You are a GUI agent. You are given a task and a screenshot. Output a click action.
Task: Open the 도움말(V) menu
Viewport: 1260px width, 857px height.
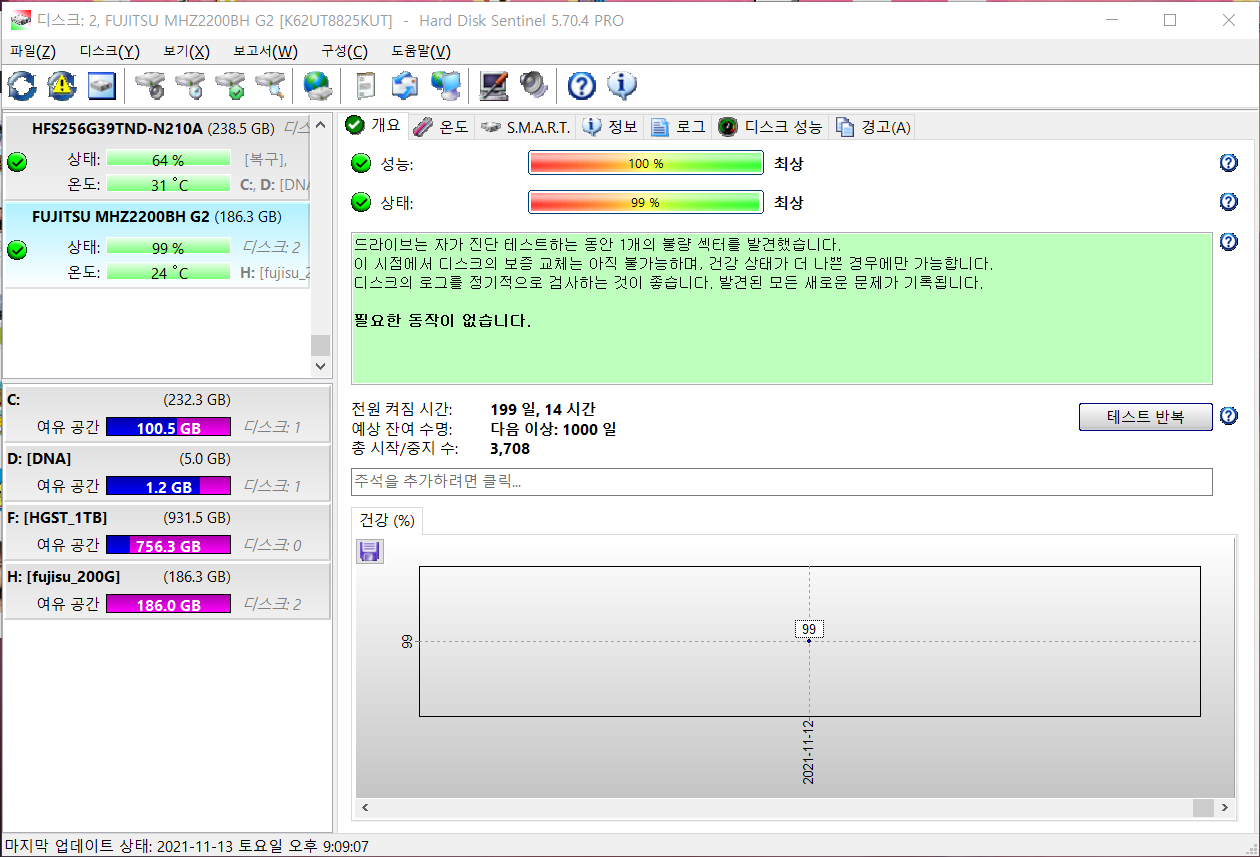[x=421, y=51]
